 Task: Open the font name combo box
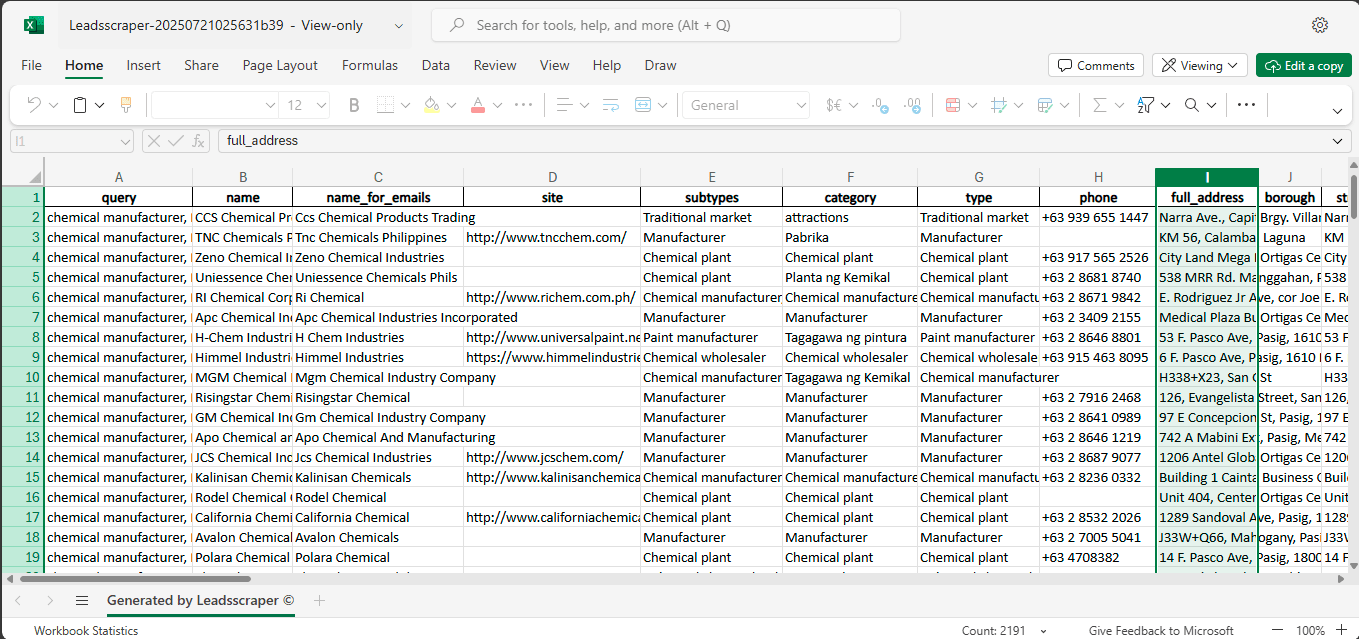coord(214,105)
